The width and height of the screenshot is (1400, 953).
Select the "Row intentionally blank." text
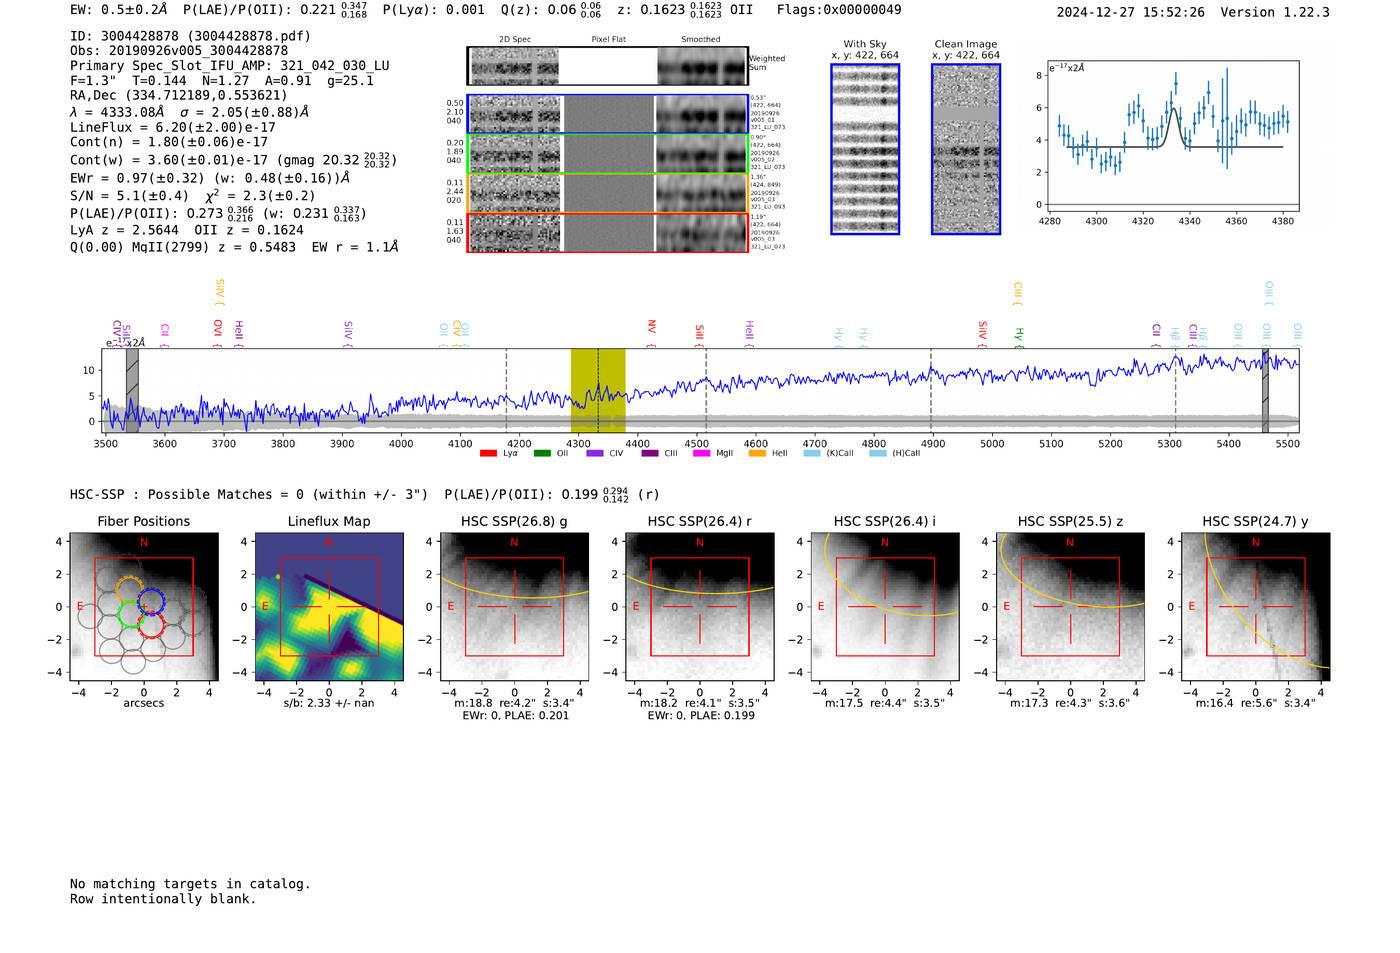pyautogui.click(x=163, y=899)
